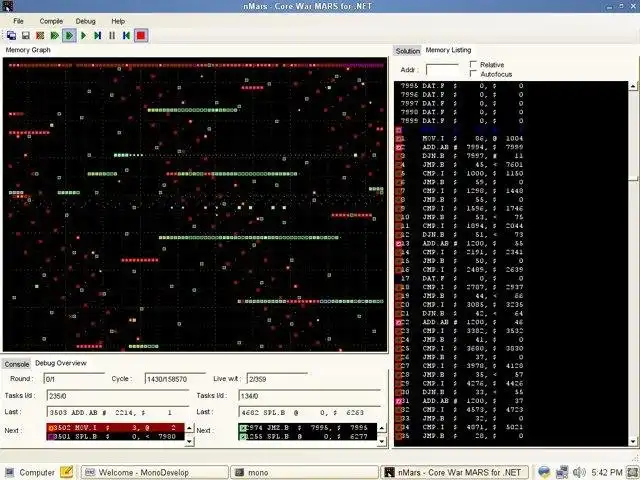Open the File menu
Viewport: 640px width, 480px height.
tap(18, 21)
